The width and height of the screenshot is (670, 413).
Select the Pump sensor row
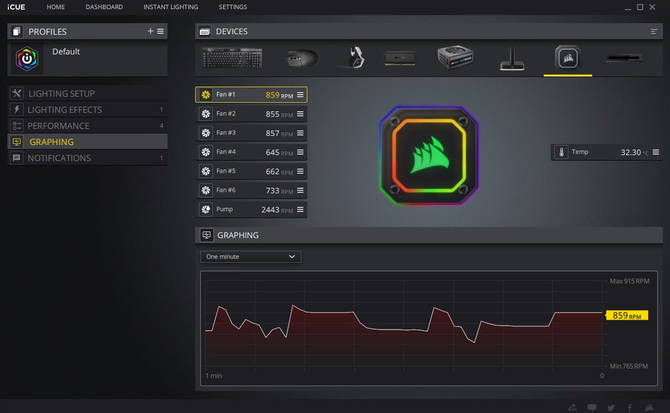(251, 210)
